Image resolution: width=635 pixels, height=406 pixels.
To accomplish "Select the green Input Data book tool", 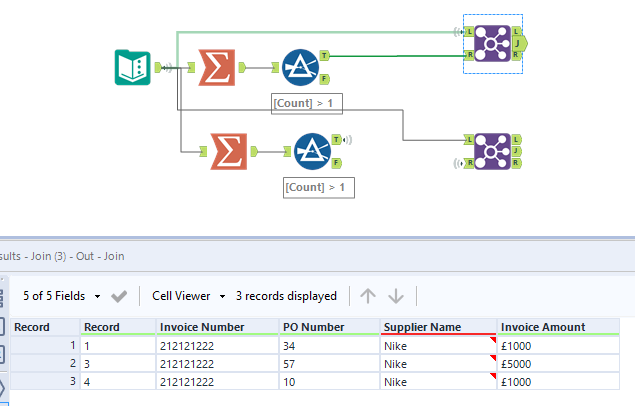I will (x=133, y=67).
